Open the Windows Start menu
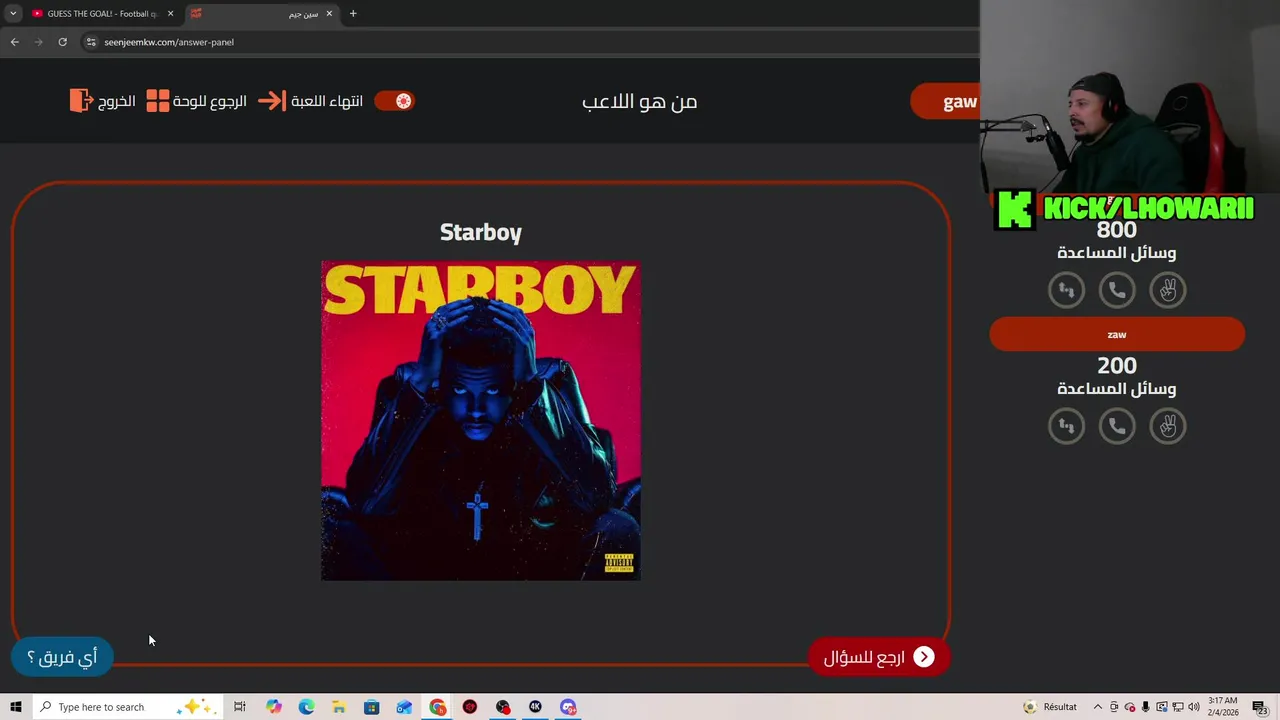The width and height of the screenshot is (1280, 720). tap(15, 707)
